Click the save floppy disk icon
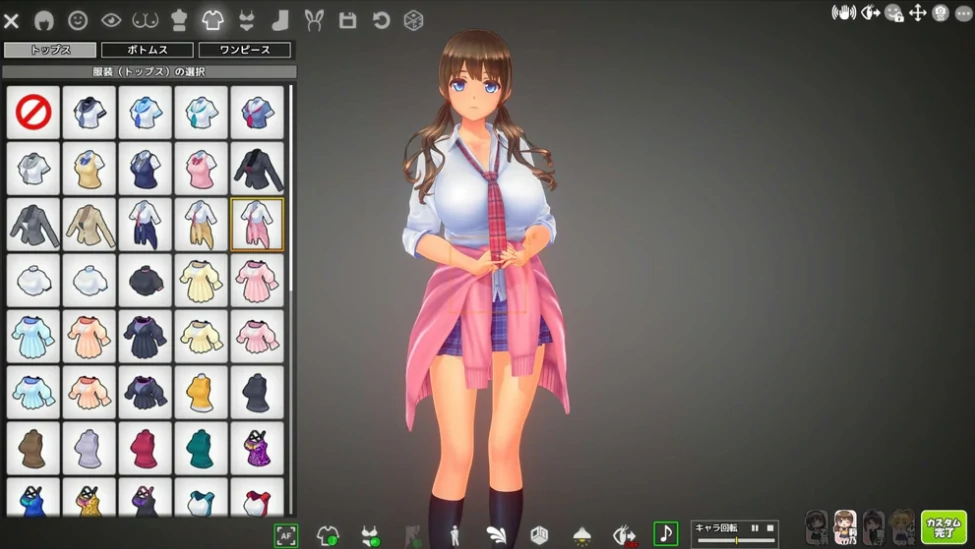975x549 pixels. coord(348,21)
